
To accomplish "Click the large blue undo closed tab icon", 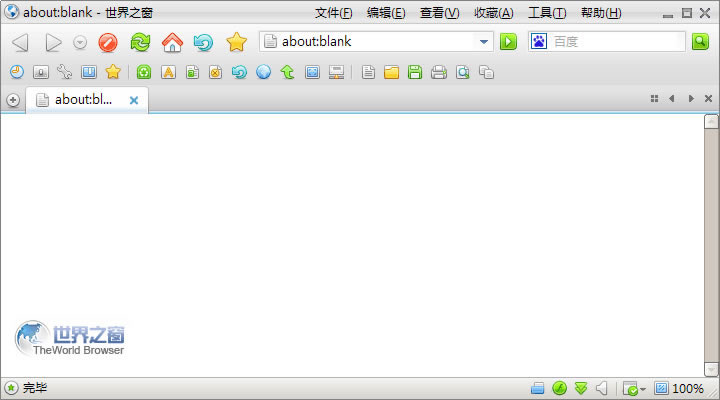I will [203, 42].
